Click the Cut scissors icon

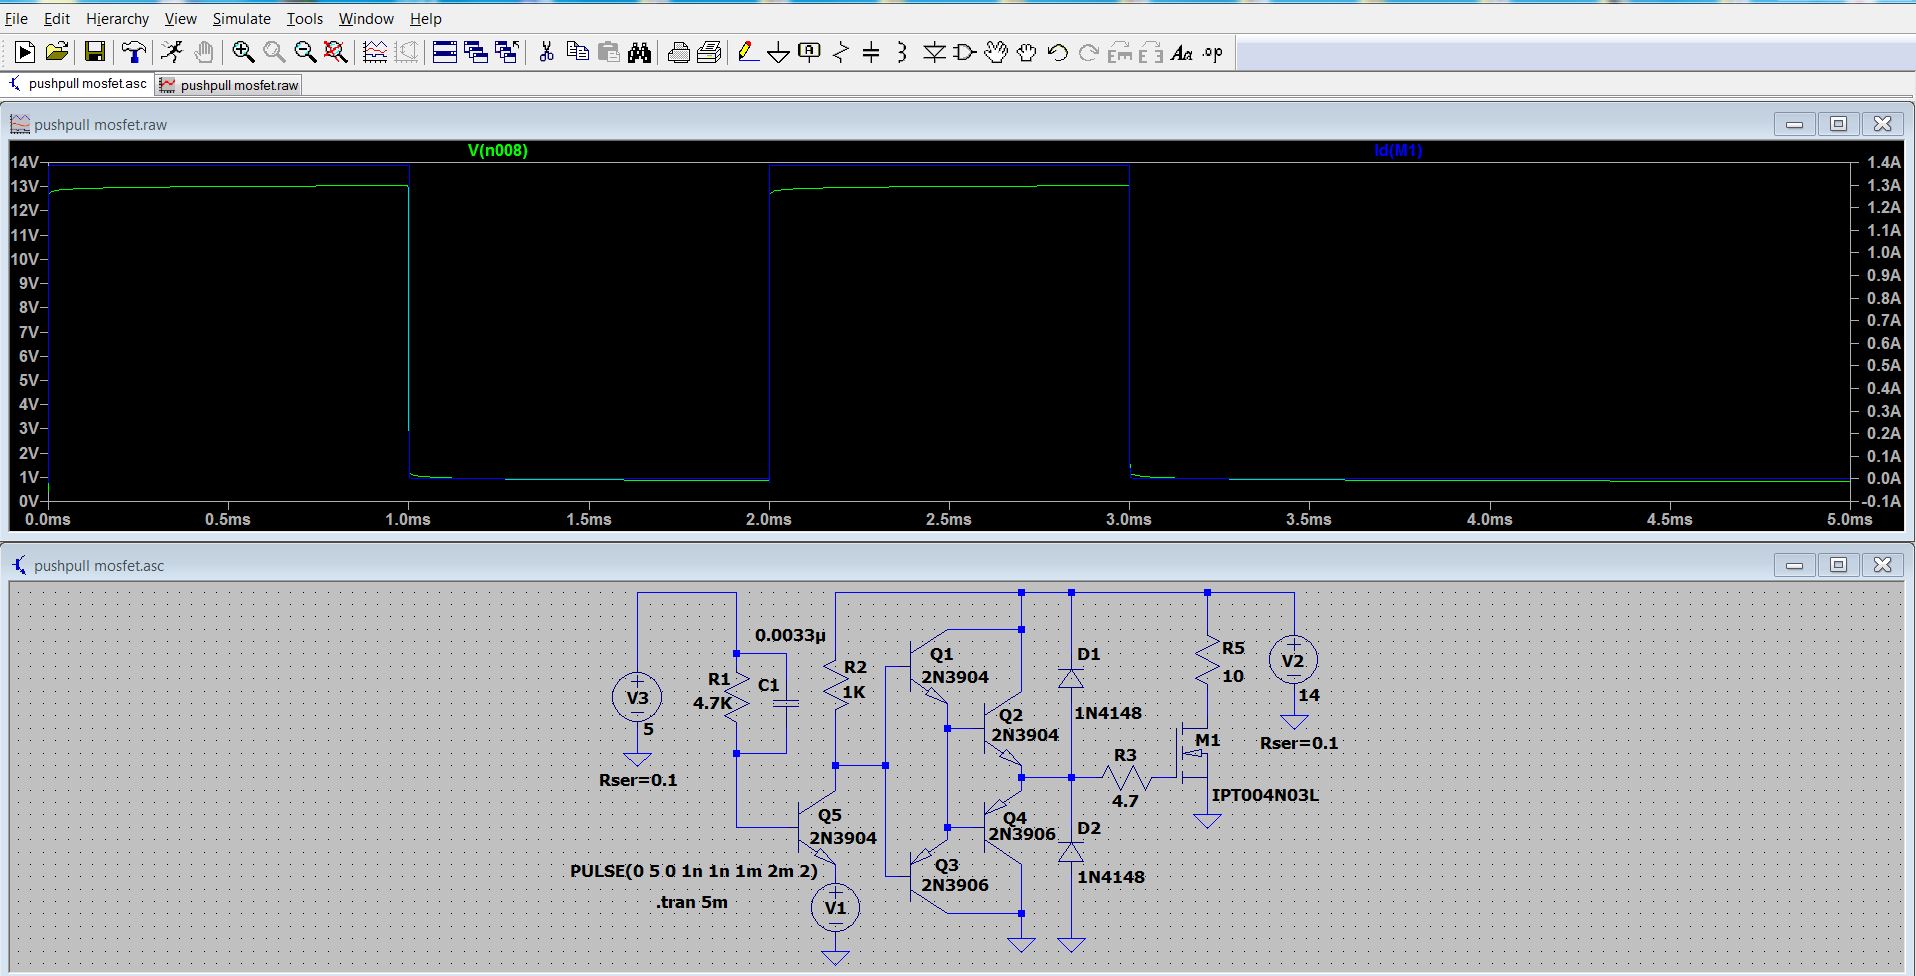(x=546, y=52)
